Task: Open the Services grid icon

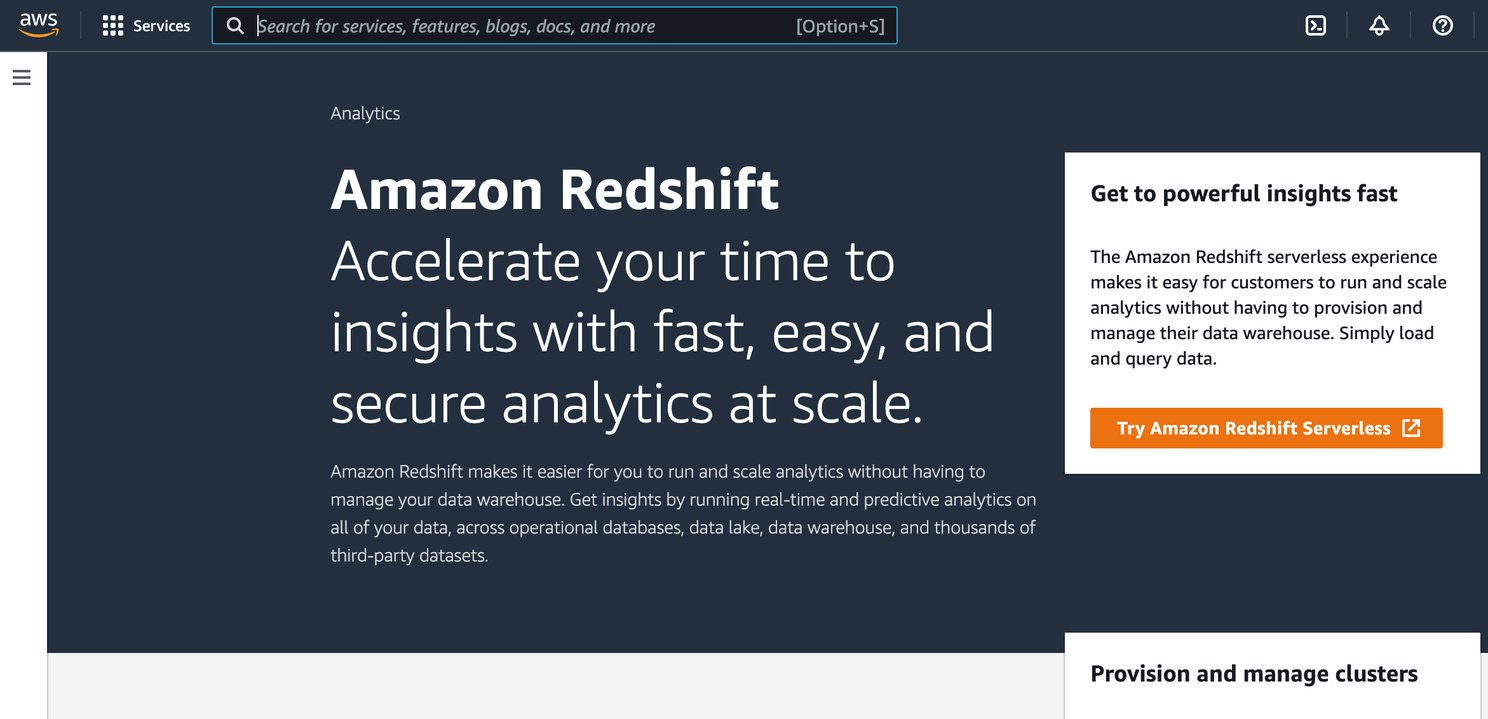Action: pyautogui.click(x=113, y=25)
